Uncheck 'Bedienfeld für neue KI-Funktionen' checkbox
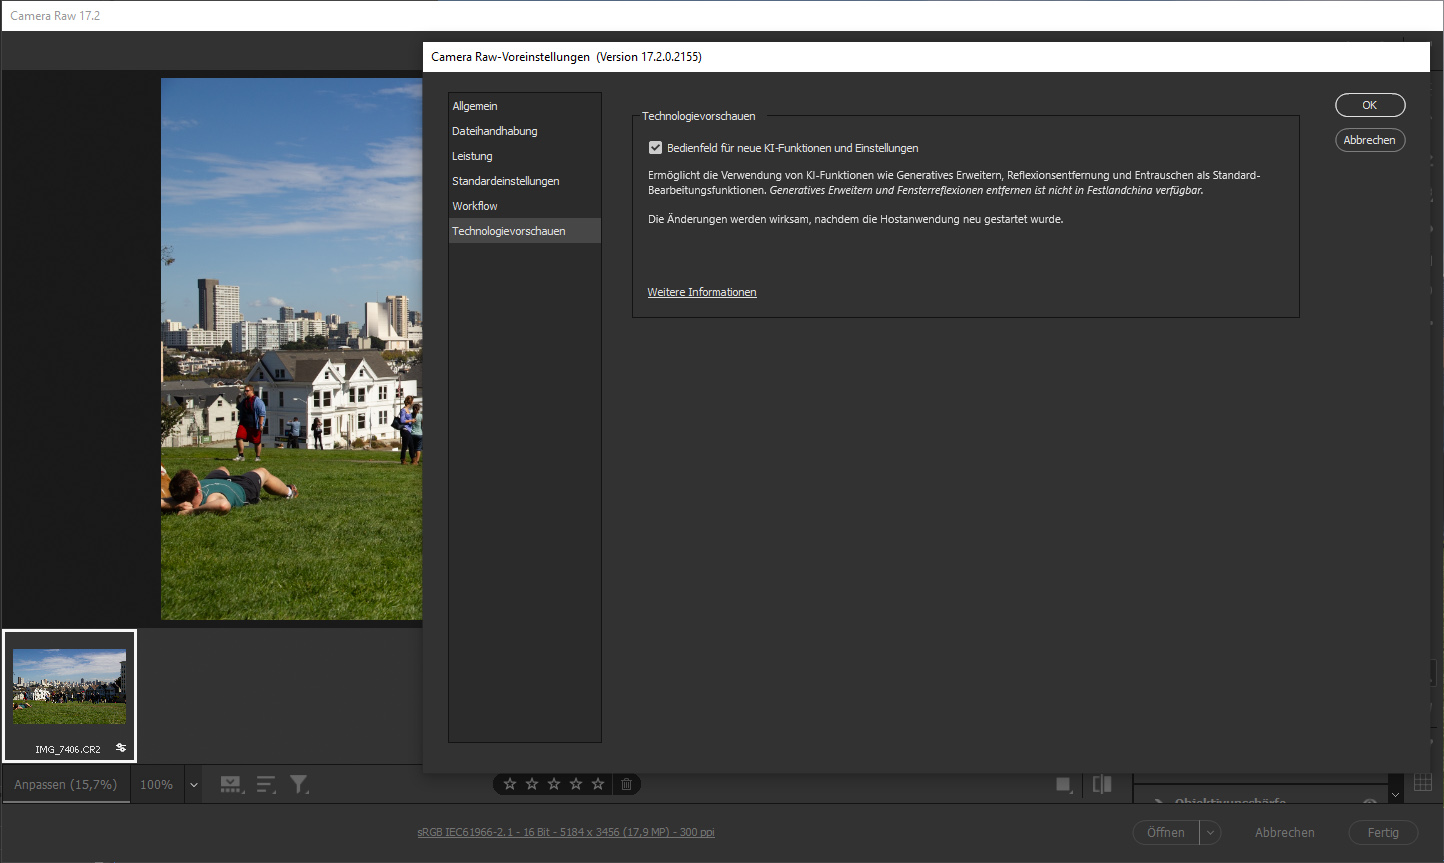Image resolution: width=1444 pixels, height=863 pixels. tap(656, 148)
